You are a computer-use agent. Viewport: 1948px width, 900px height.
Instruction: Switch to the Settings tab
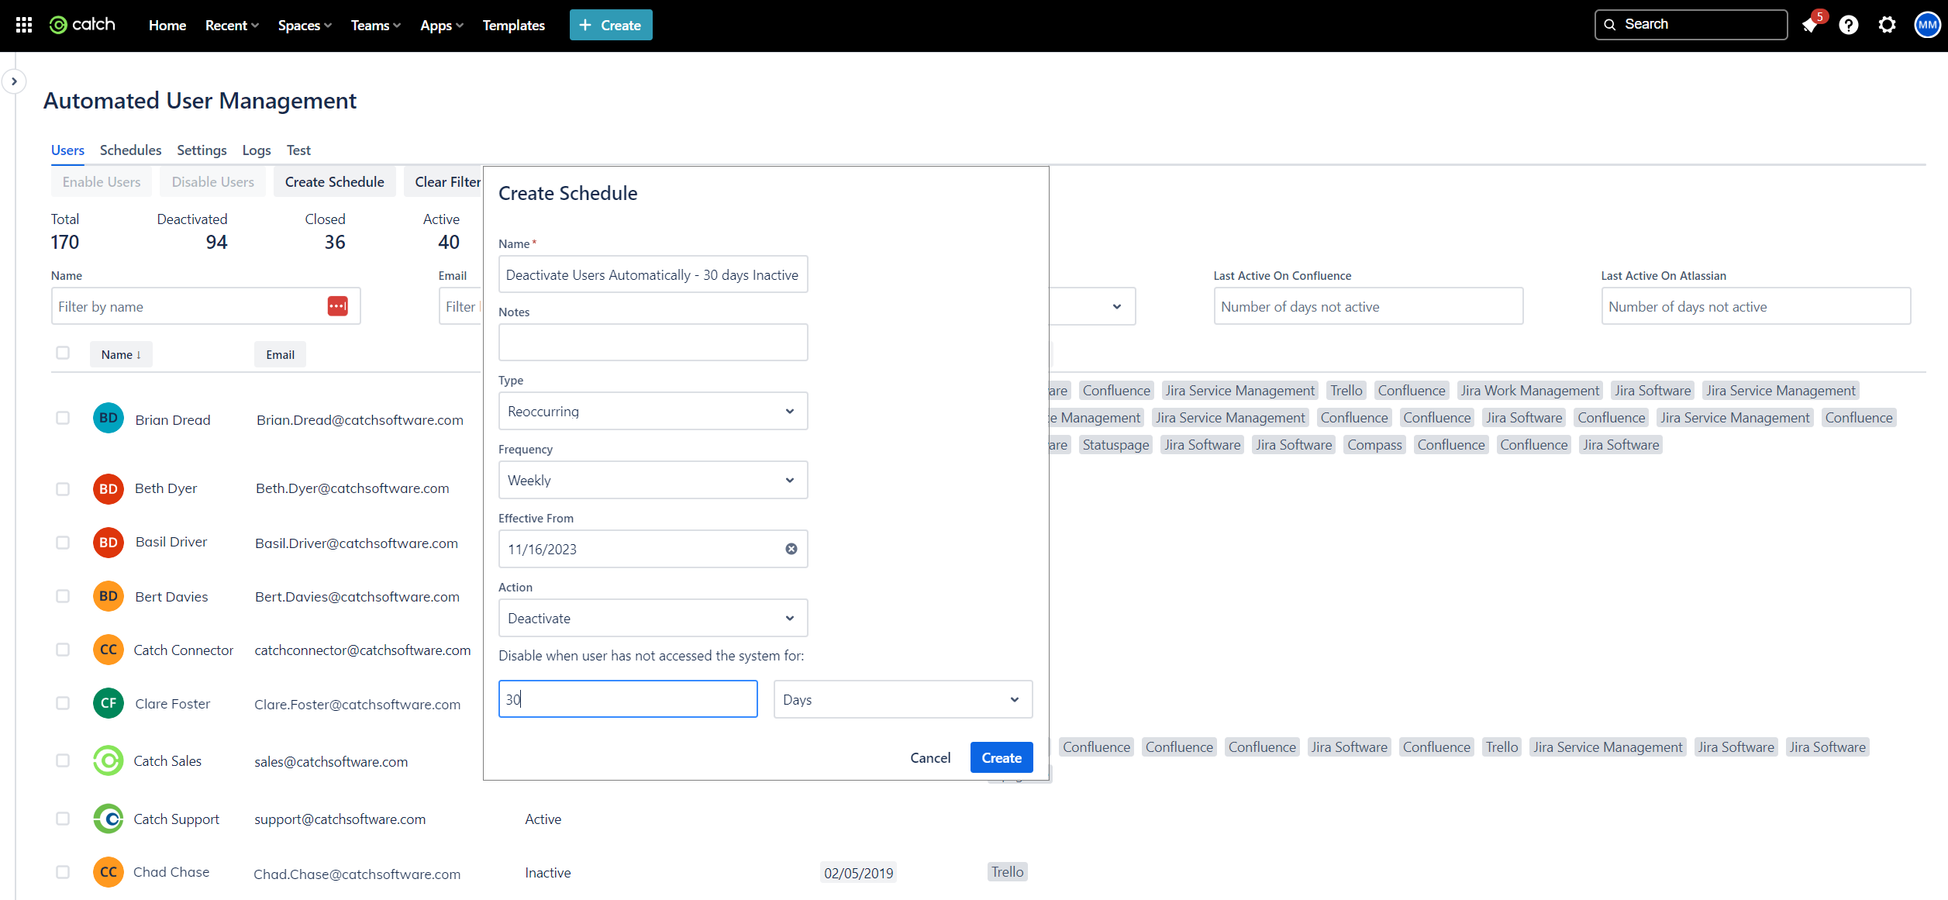(202, 150)
